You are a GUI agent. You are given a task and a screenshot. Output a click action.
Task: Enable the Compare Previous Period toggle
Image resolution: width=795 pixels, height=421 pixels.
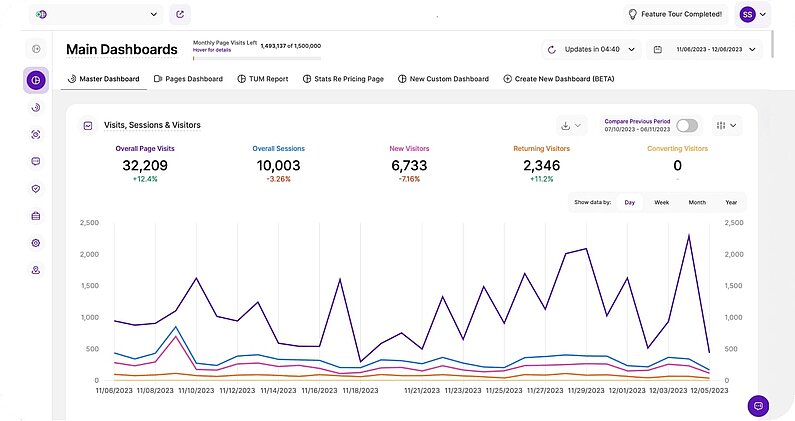coord(687,126)
